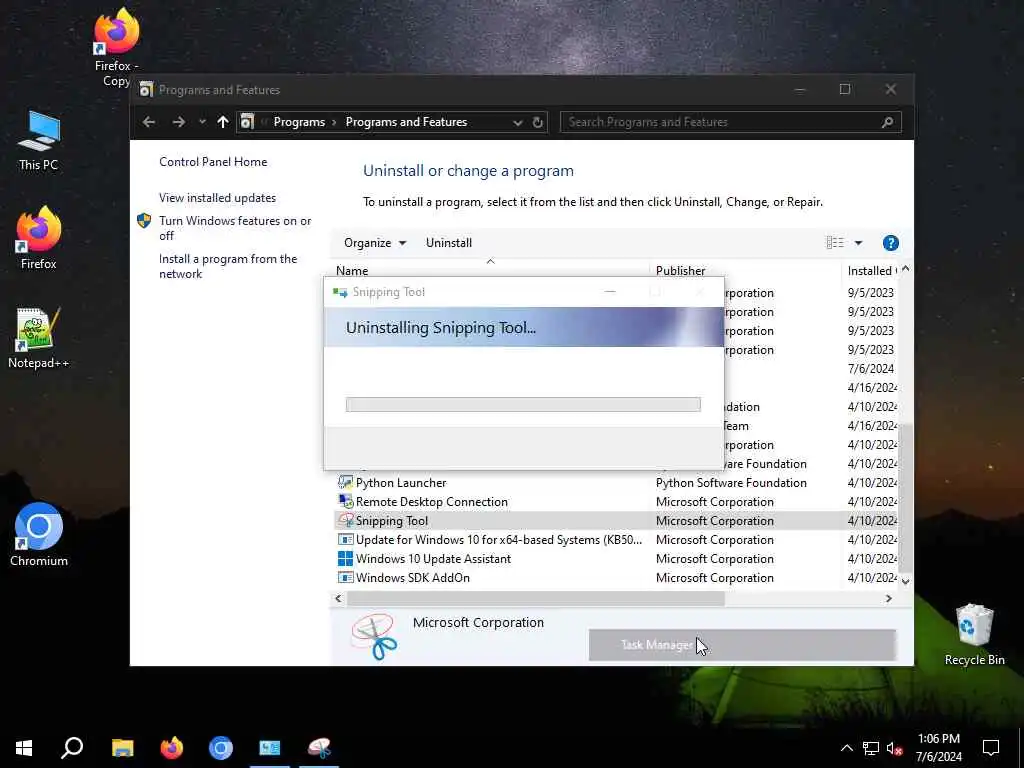Maximize the Programs and Features window
Viewport: 1024px width, 768px height.
845,89
